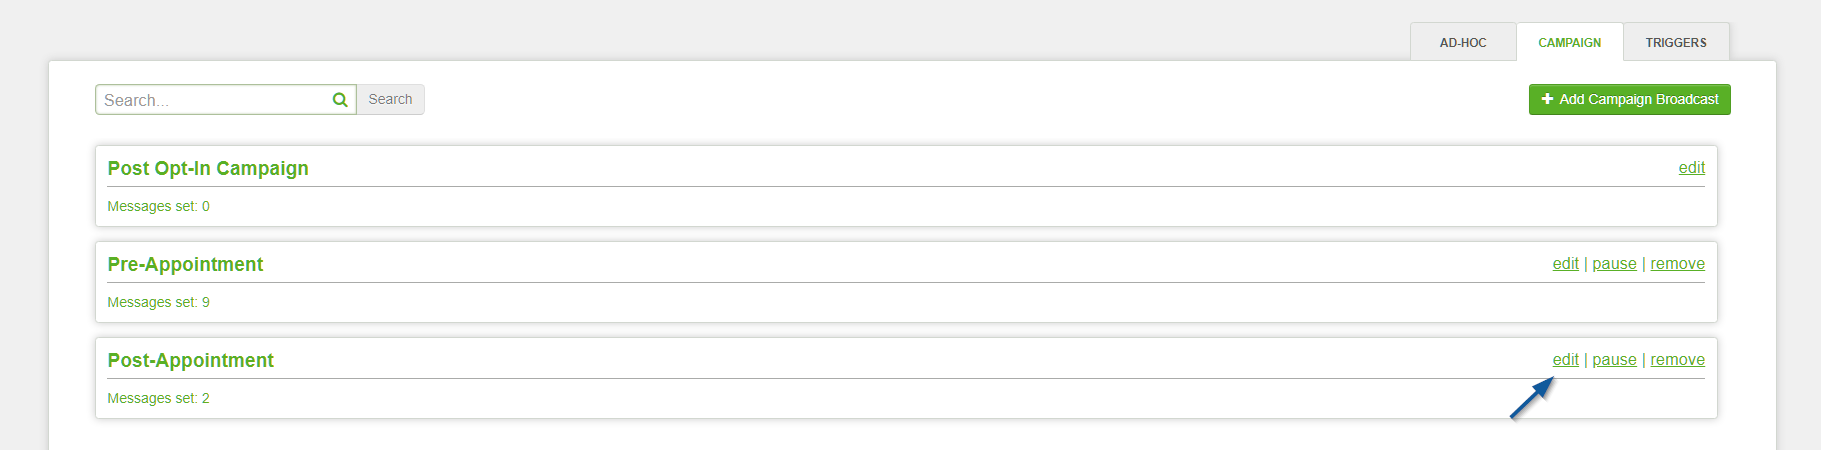Click the plus icon on Add Campaign Broadcast

click(1547, 99)
